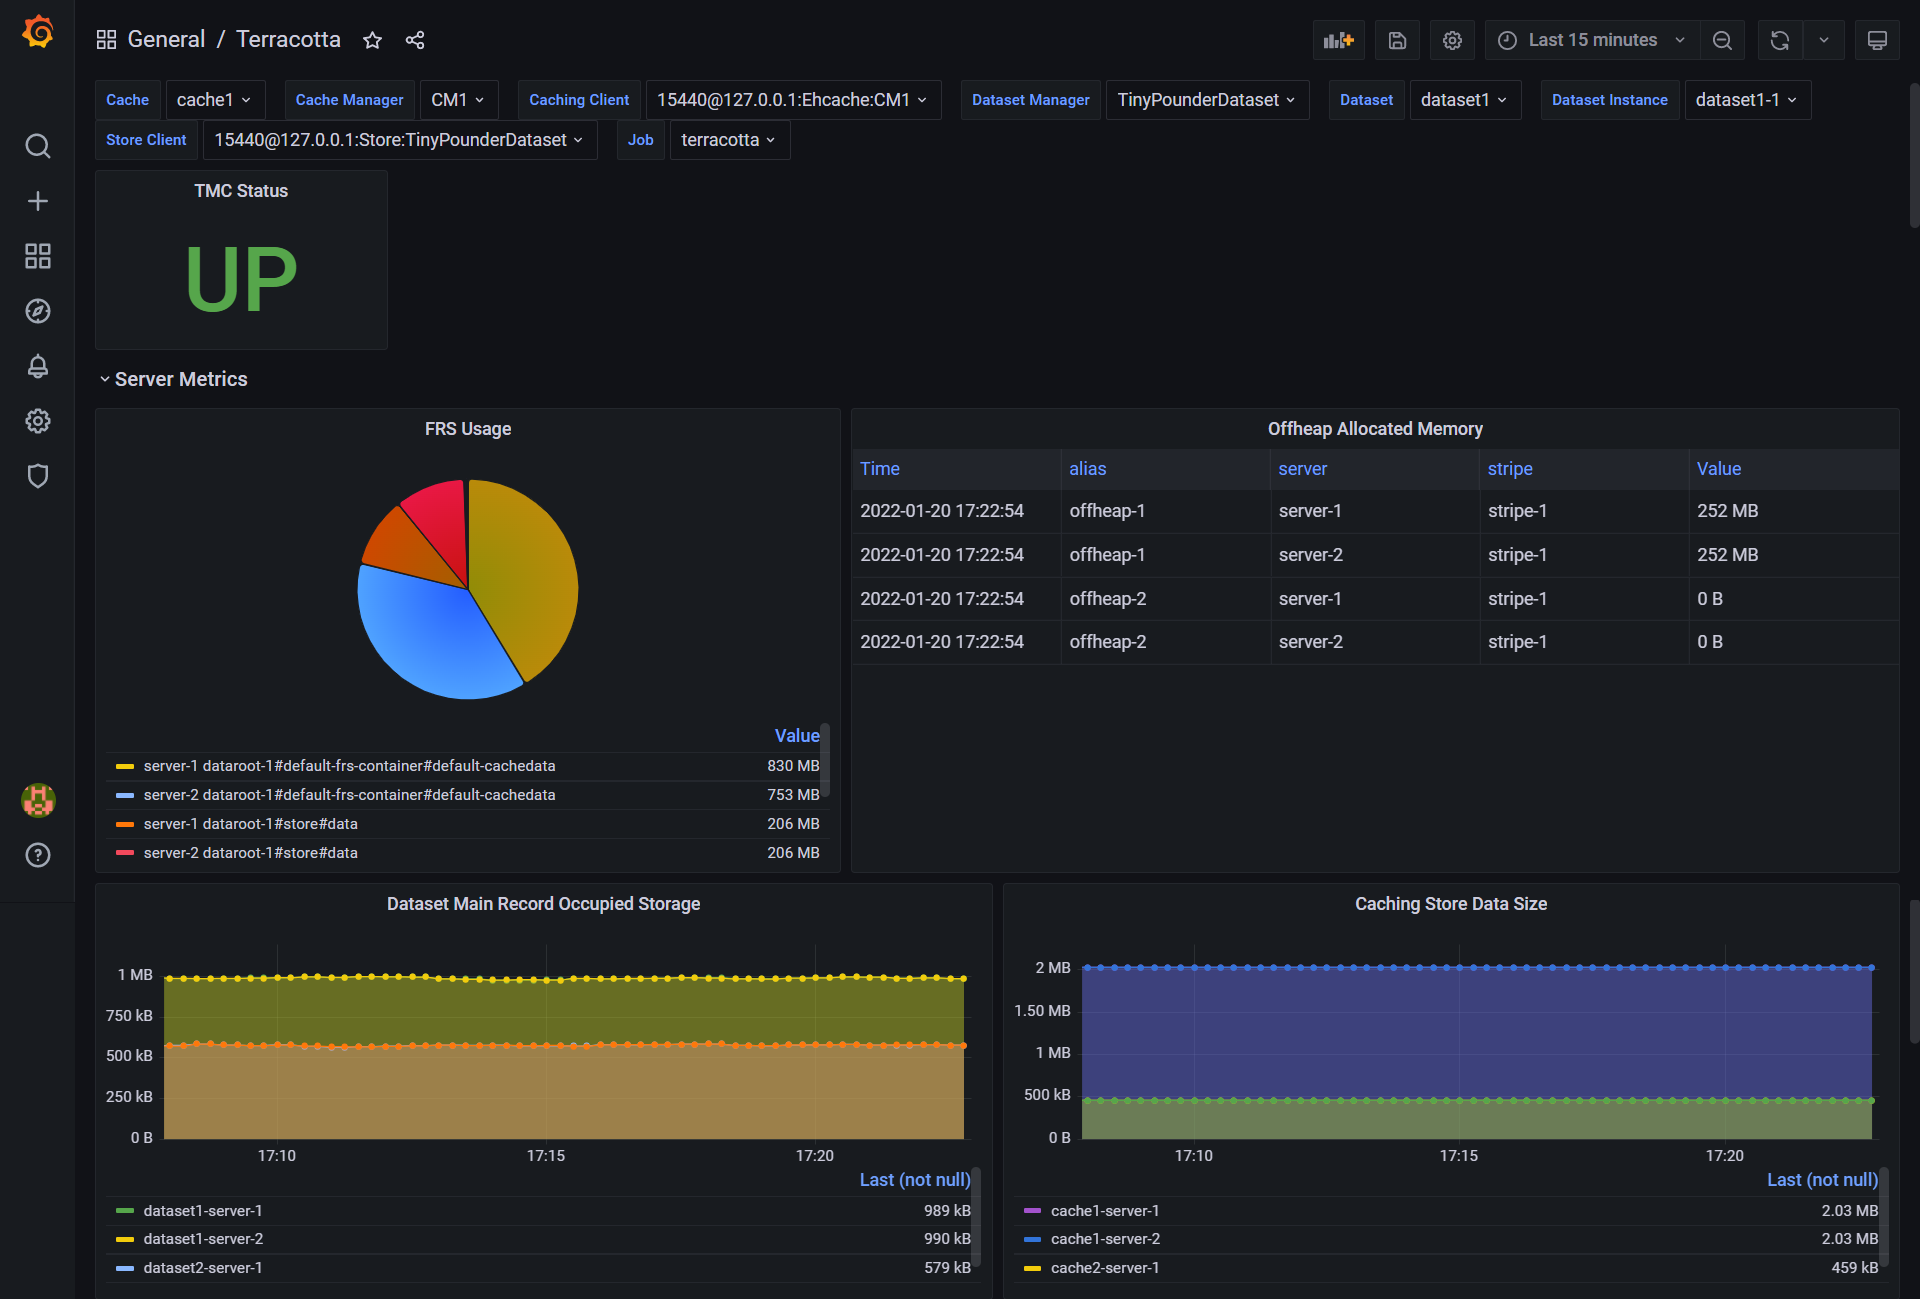1920x1299 pixels.
Task: Save the dashboard using the disk icon
Action: pos(1397,40)
